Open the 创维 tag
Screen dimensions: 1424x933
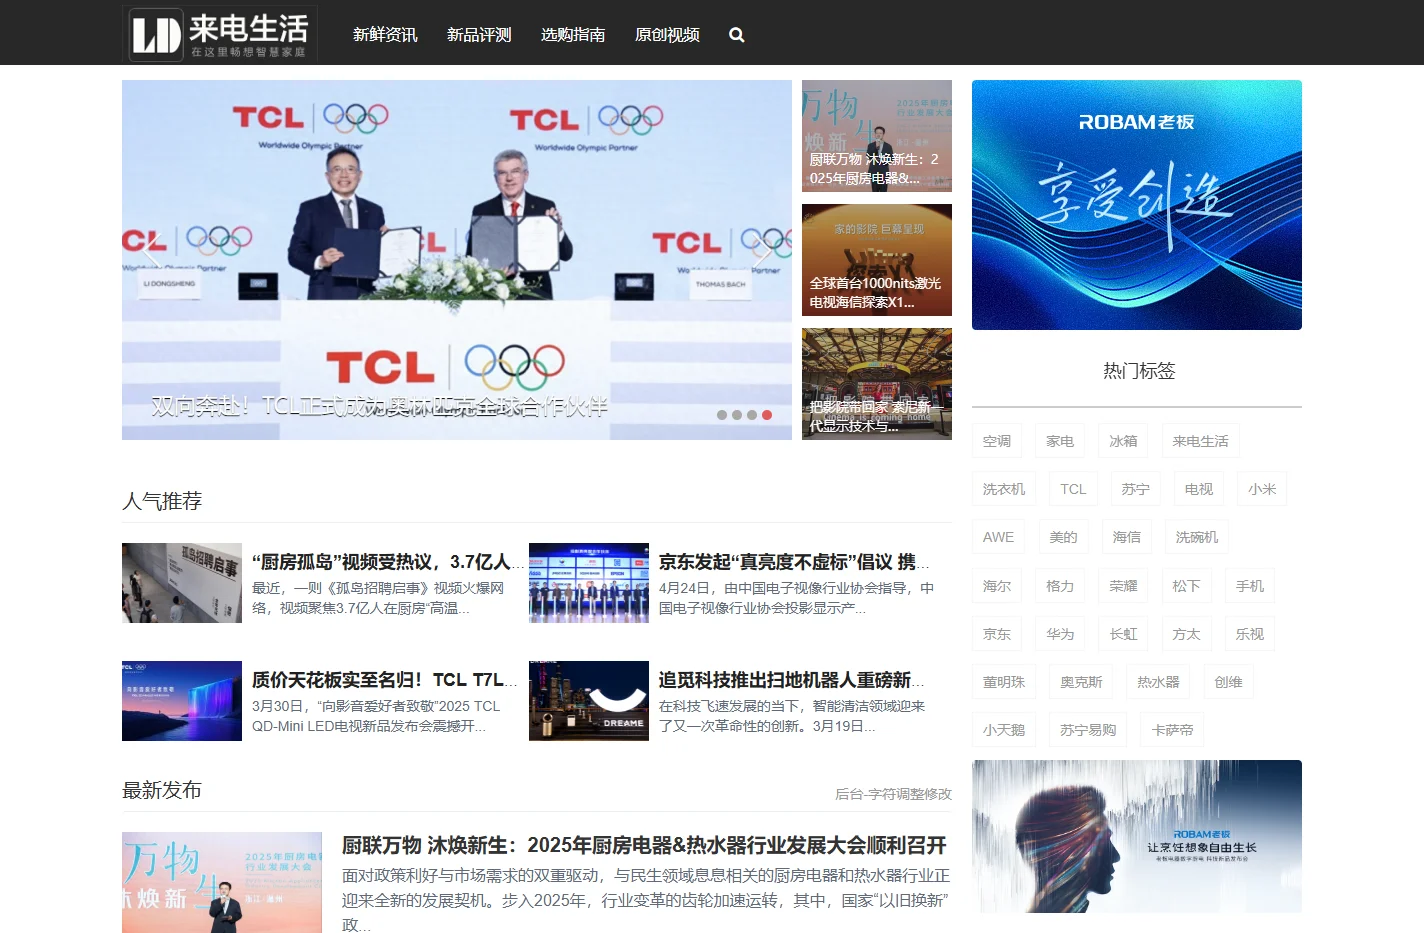pyautogui.click(x=1228, y=682)
